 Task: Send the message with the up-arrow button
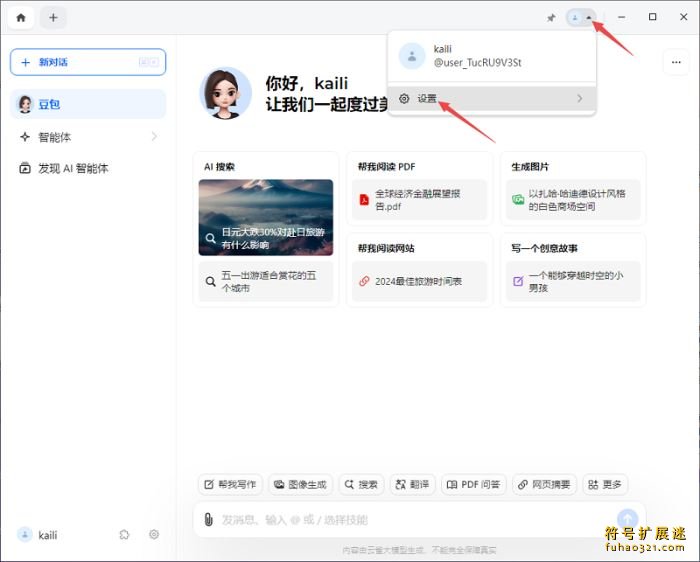pyautogui.click(x=627, y=519)
